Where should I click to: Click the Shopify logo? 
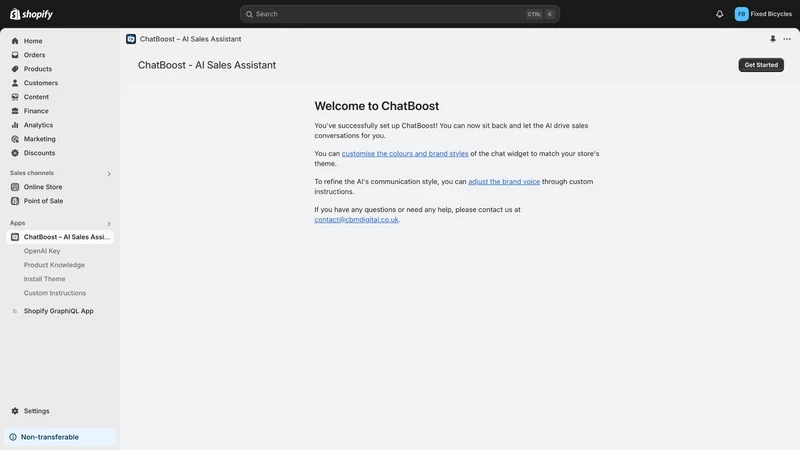(x=32, y=14)
